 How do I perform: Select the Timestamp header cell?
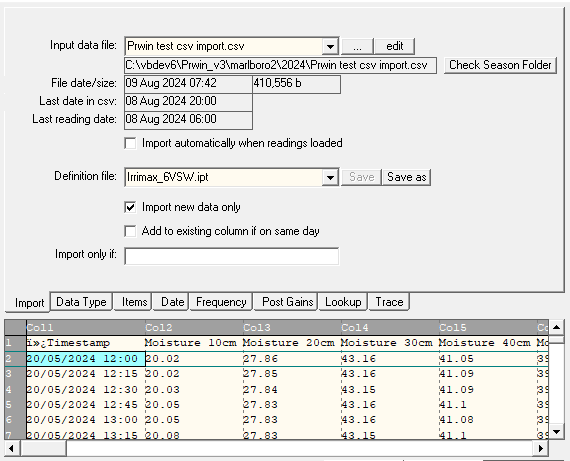pyautogui.click(x=85, y=343)
